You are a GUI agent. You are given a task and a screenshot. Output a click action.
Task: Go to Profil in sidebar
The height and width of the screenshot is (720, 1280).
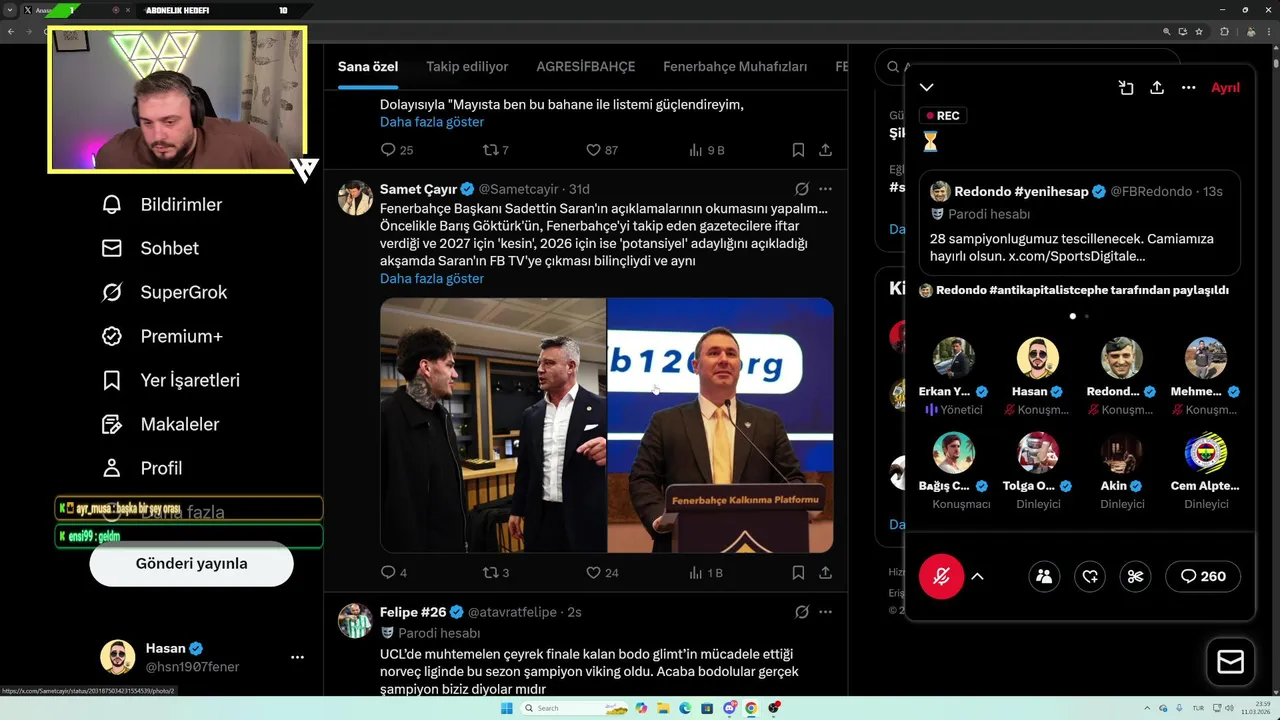point(142,468)
